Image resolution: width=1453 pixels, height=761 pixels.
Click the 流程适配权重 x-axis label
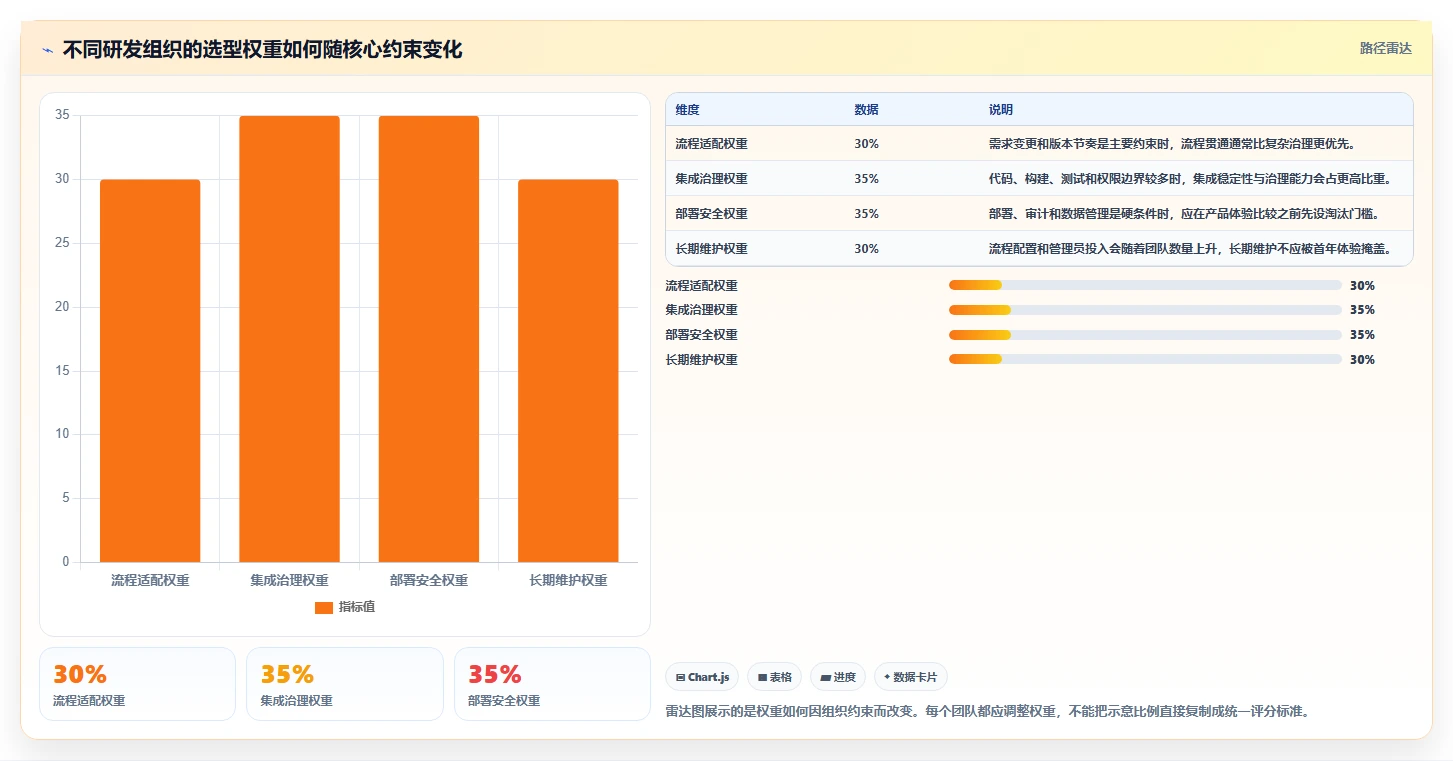point(150,580)
